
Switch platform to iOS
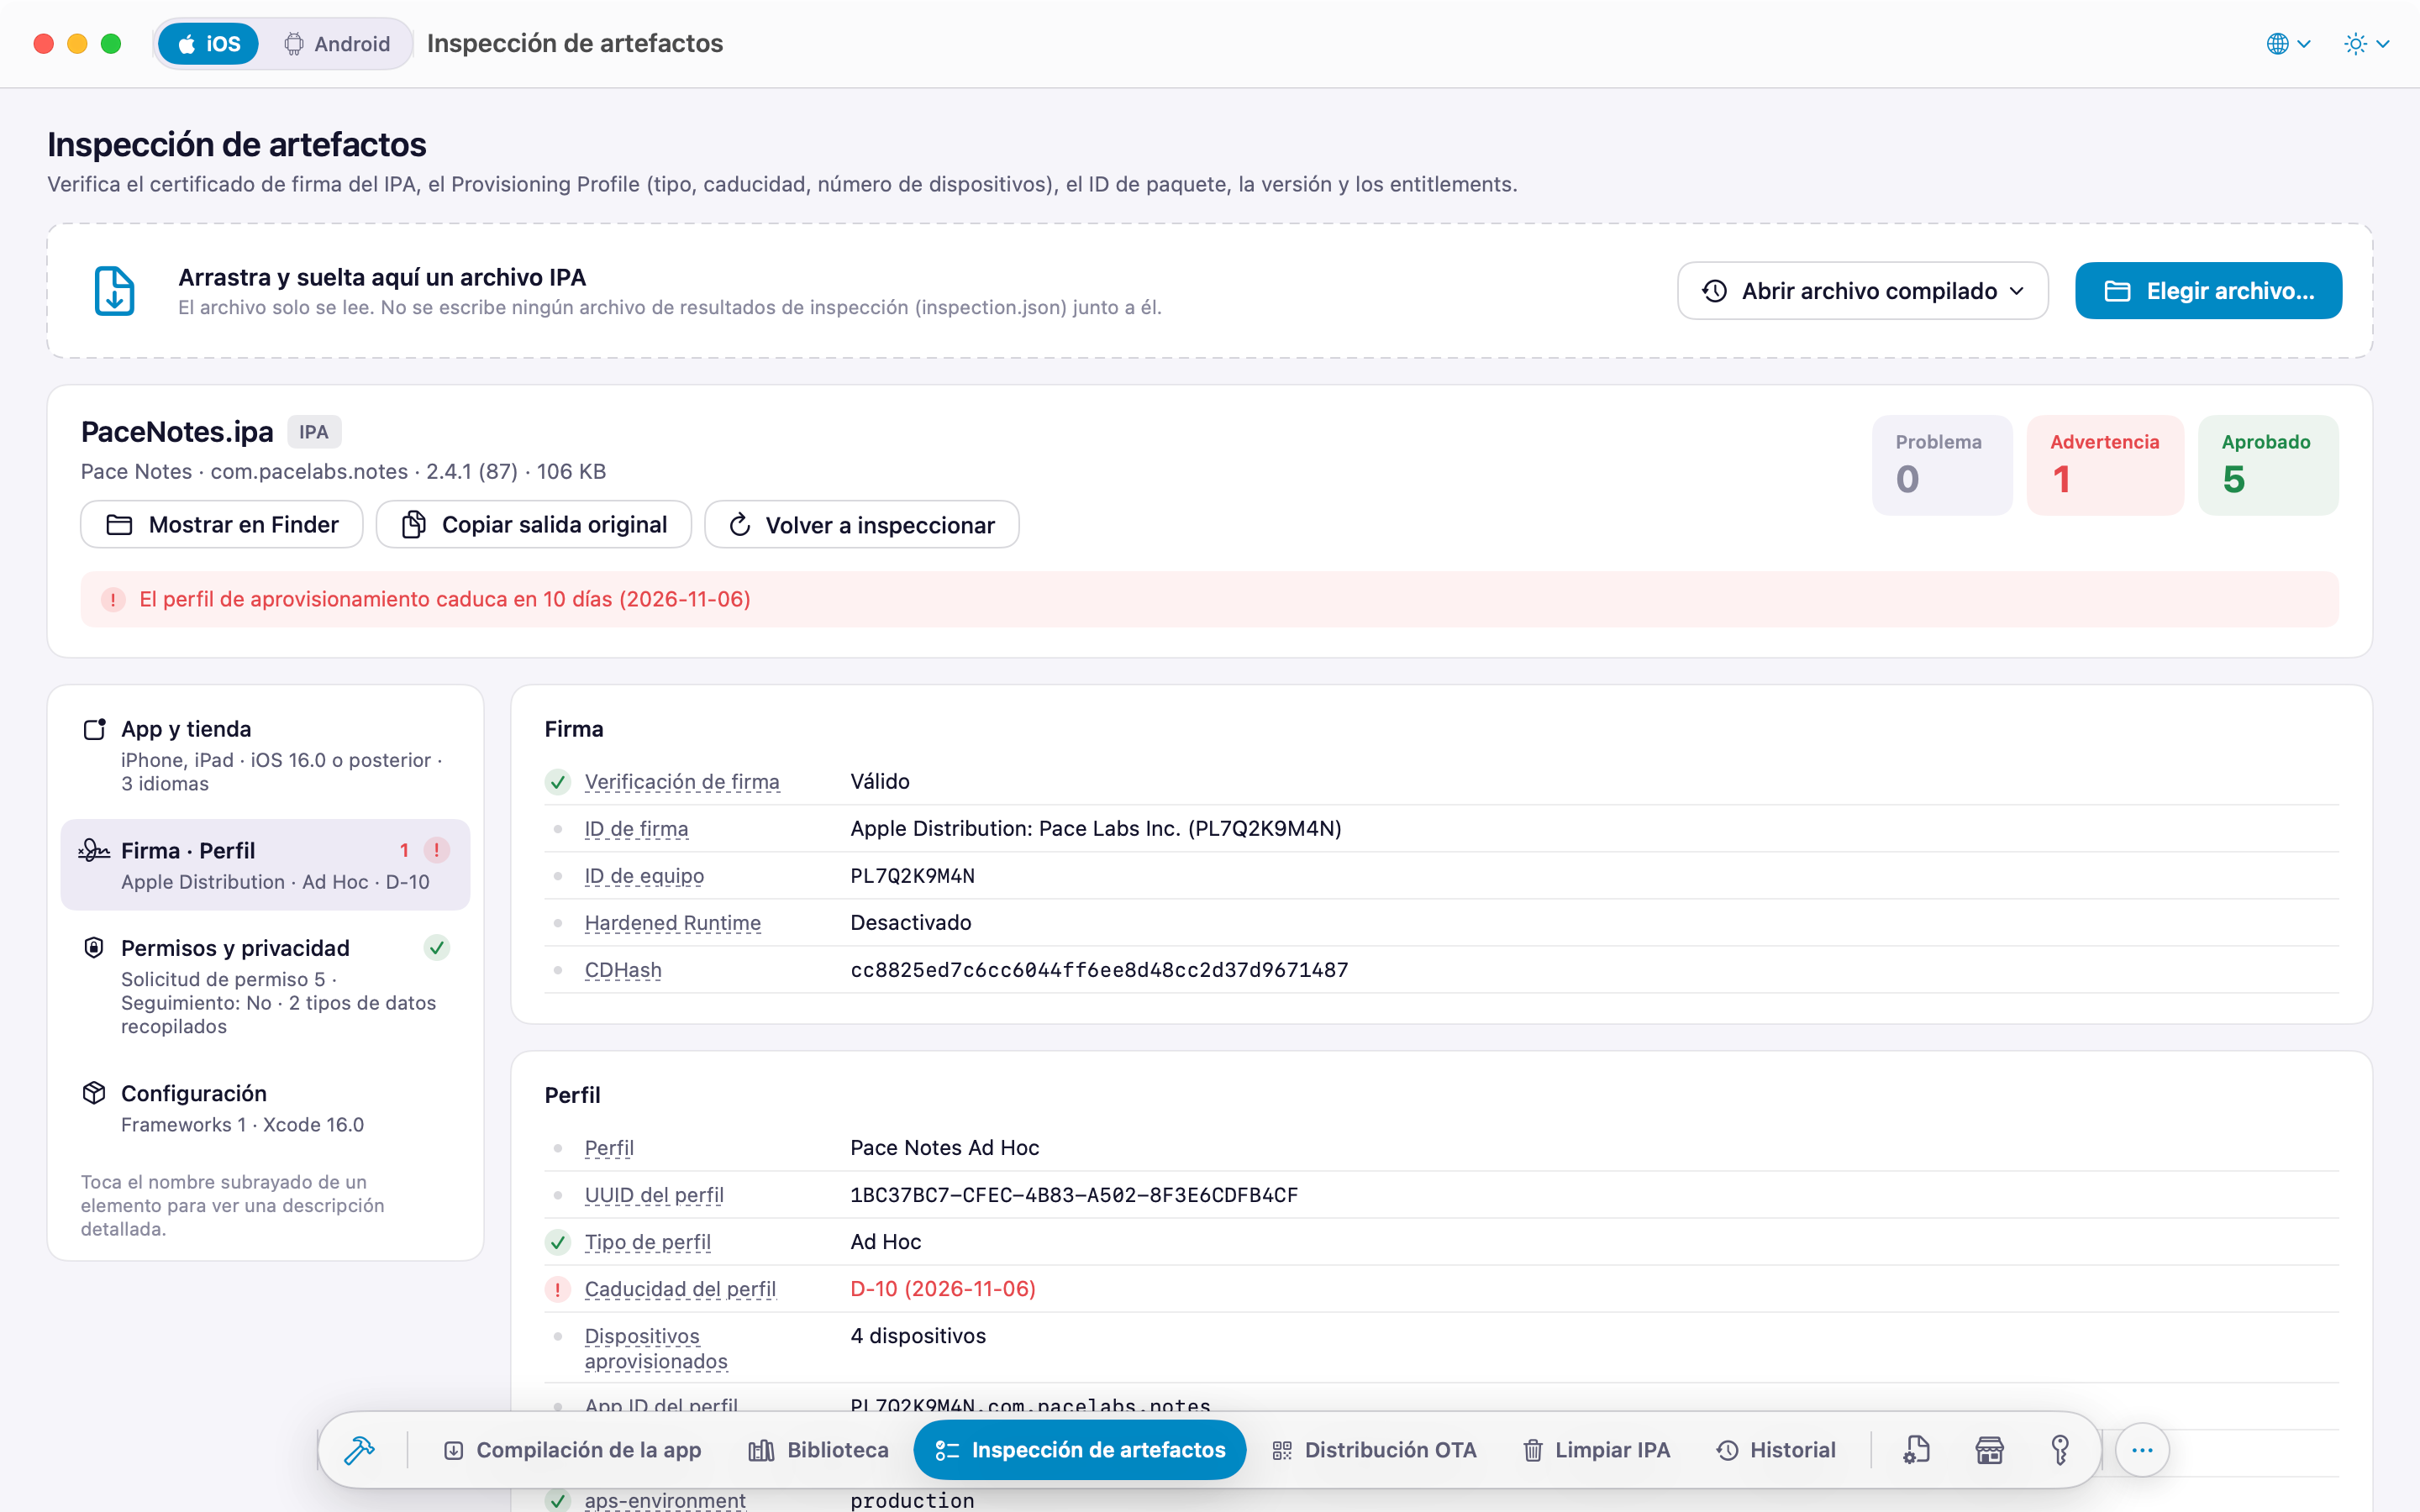(208, 44)
